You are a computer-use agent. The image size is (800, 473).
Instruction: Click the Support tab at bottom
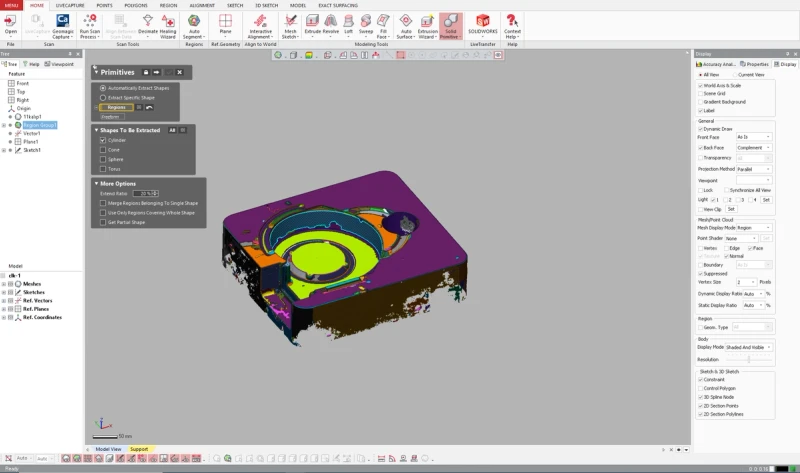(139, 450)
